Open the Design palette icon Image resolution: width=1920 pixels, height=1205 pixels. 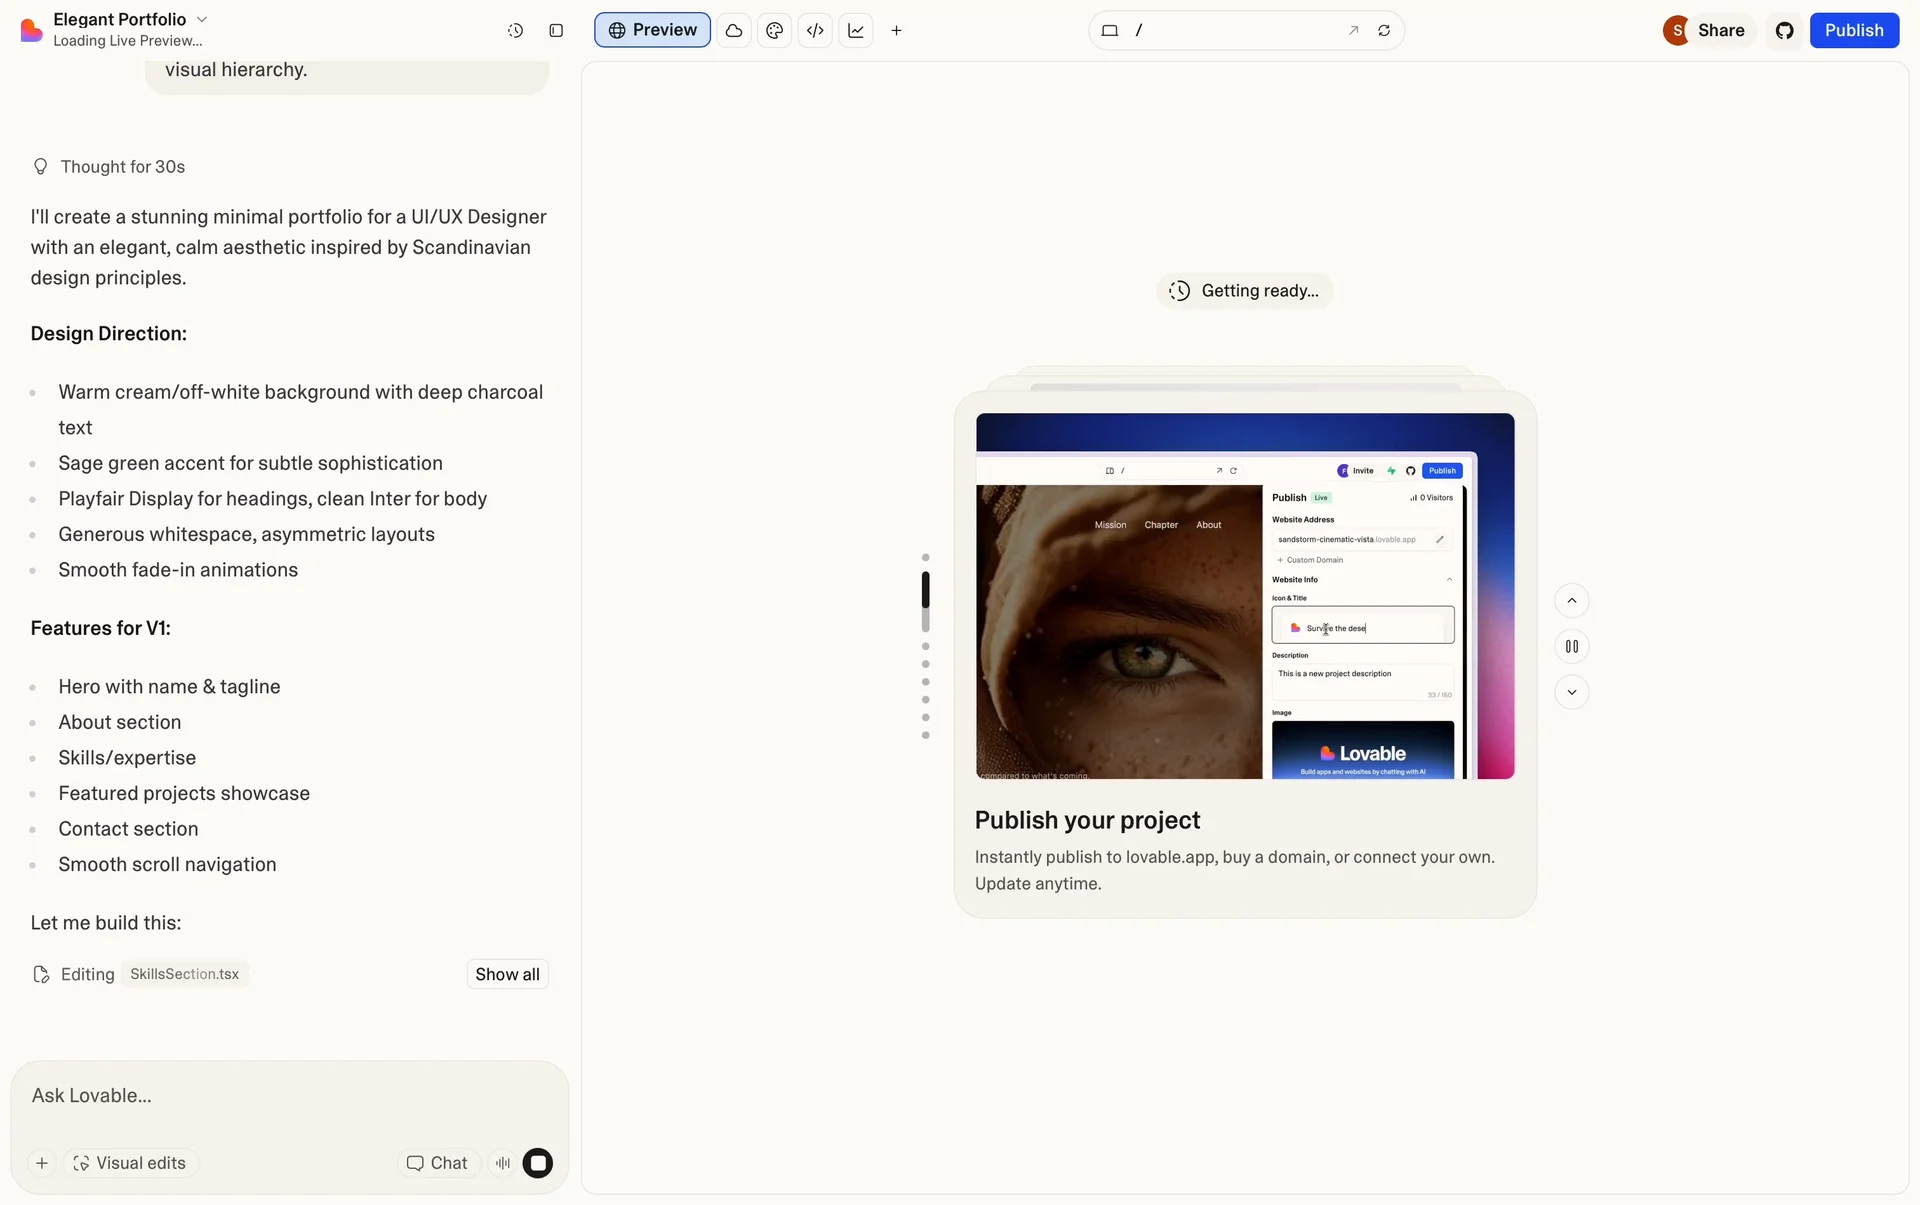[x=774, y=31]
